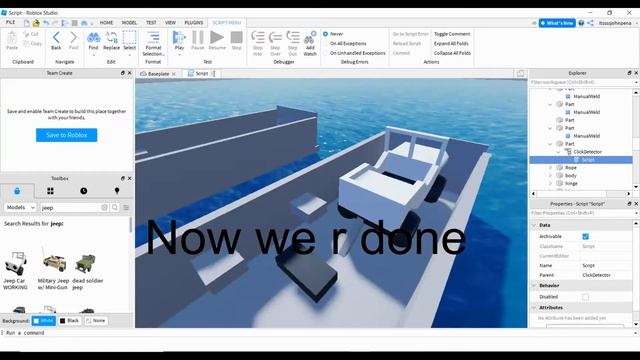Open the FILE menu
The height and width of the screenshot is (360, 640).
10,22
